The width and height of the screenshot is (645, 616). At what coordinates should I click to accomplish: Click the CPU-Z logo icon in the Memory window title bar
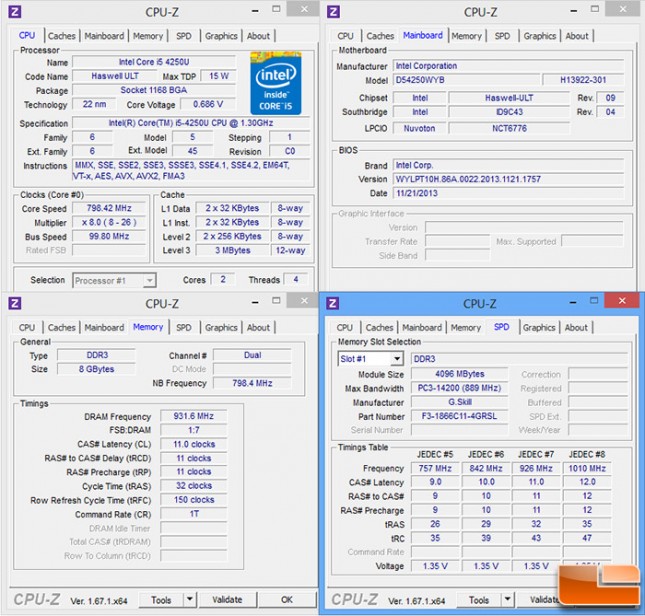click(14, 303)
